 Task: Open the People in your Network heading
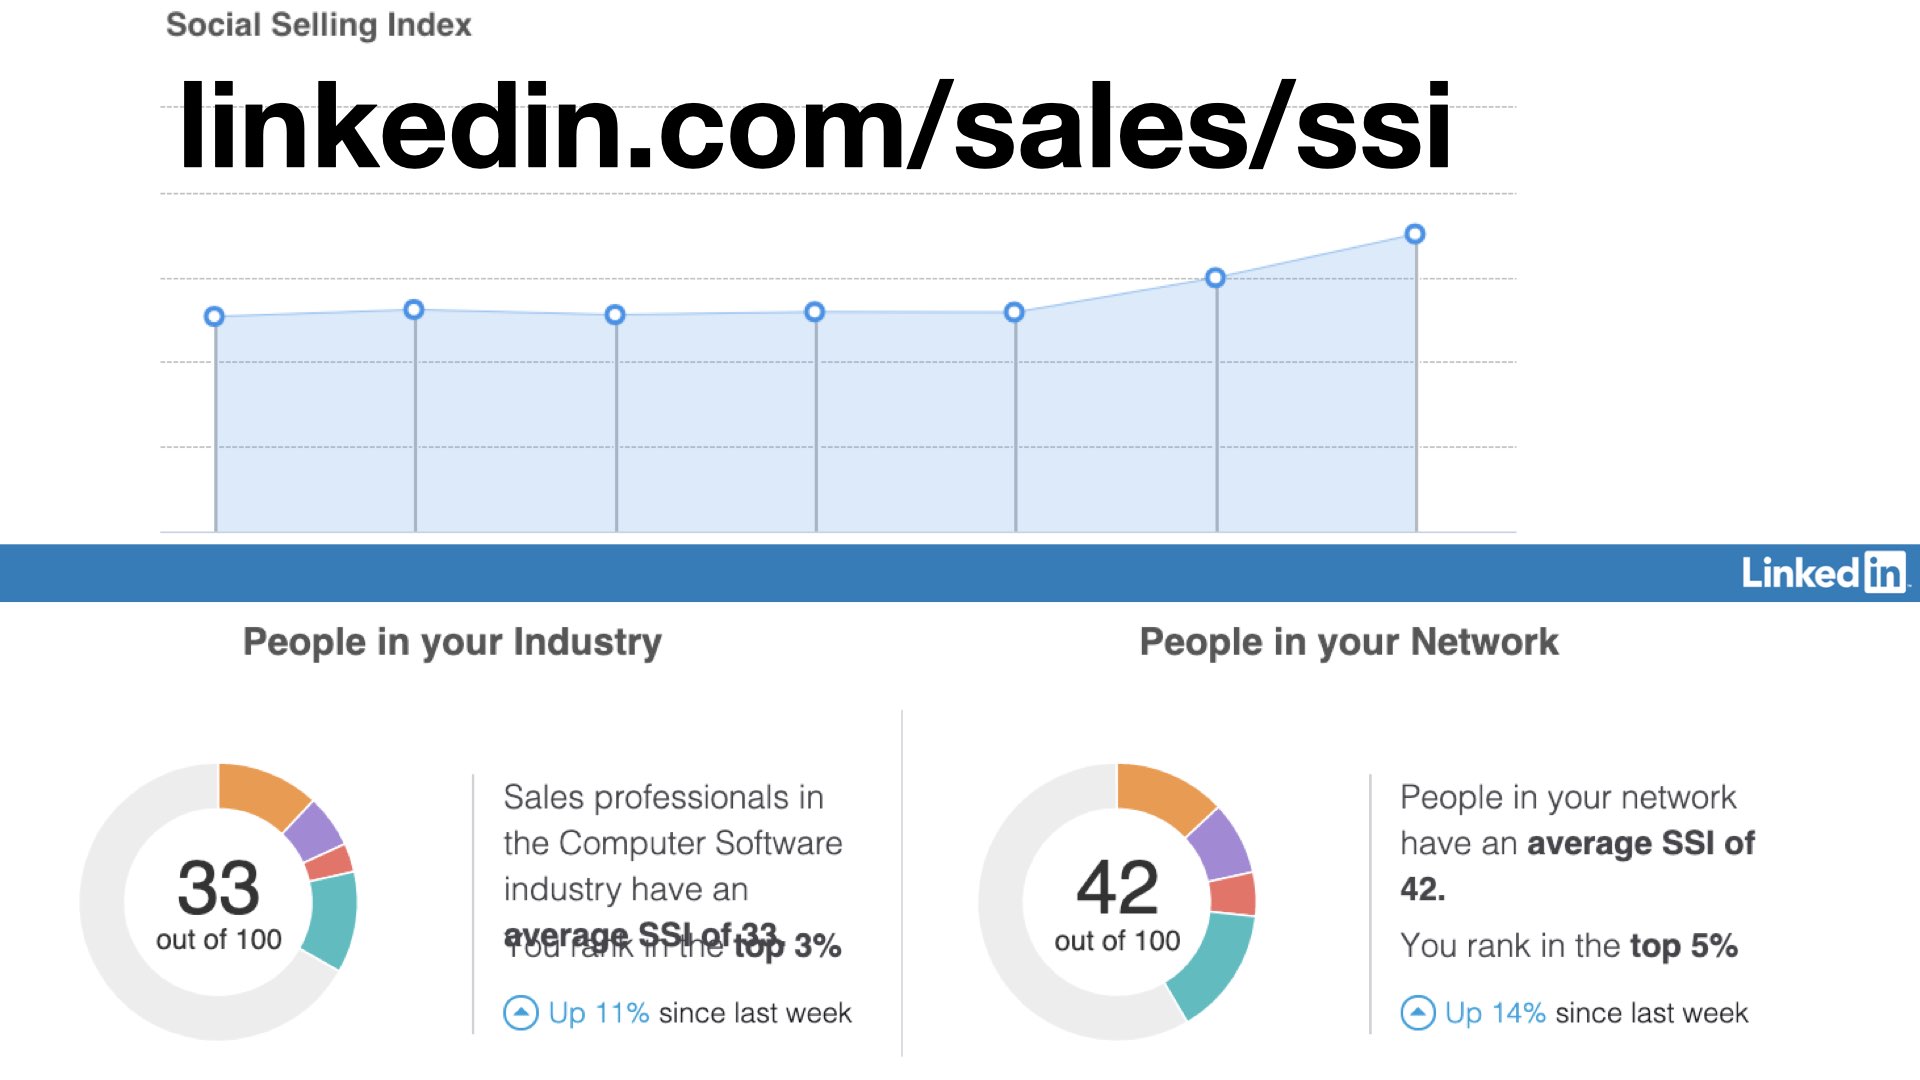pyautogui.click(x=1349, y=642)
